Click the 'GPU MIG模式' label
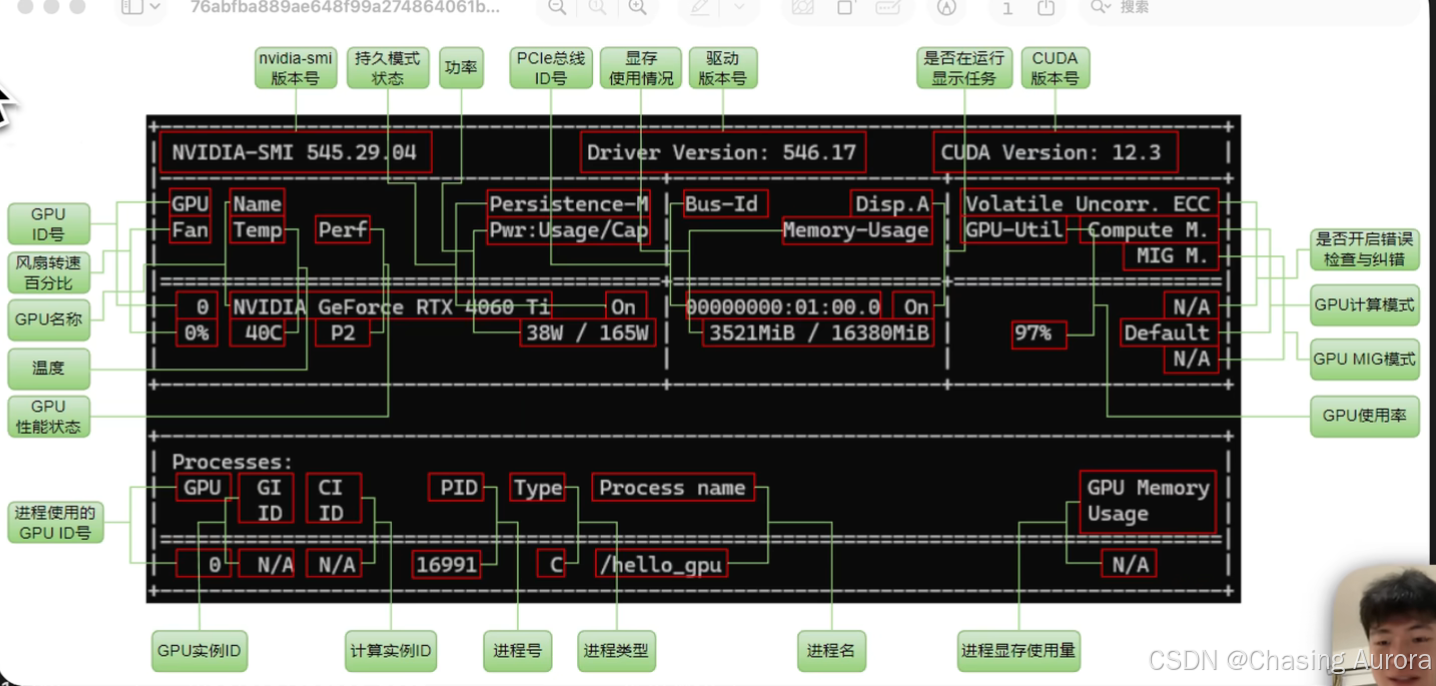Screen dimensions: 1436x686 point(1364,359)
